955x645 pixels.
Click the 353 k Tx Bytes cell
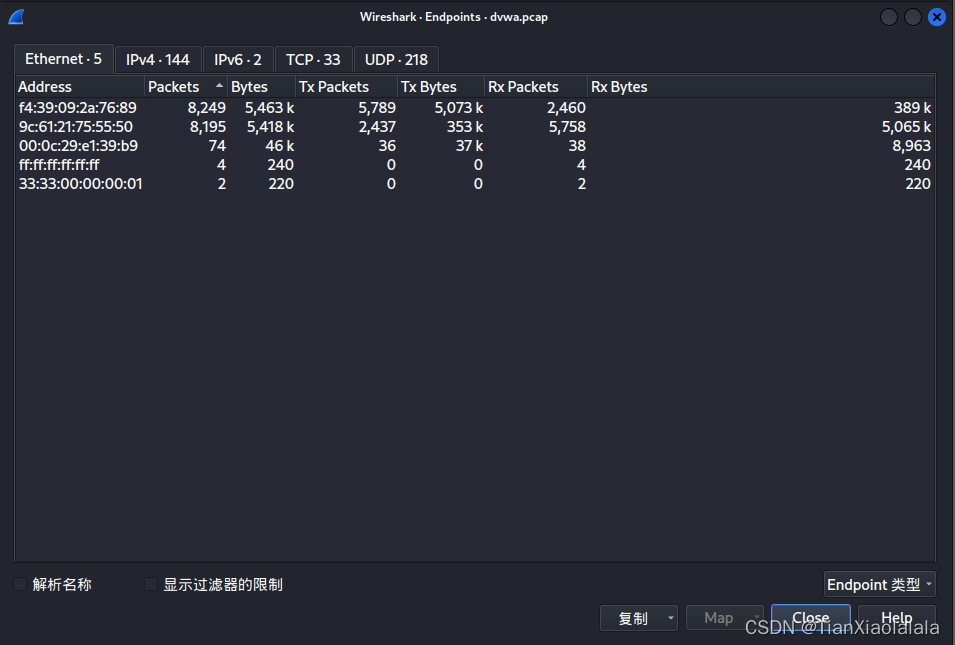(465, 127)
